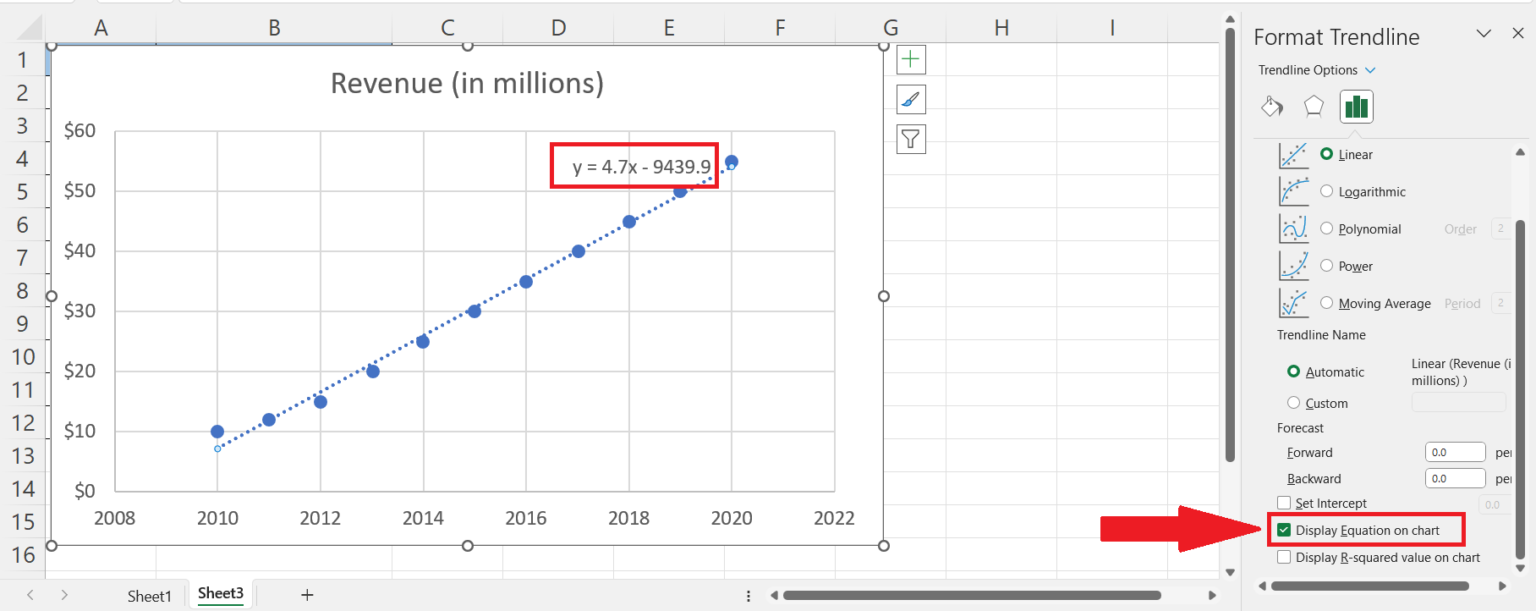The height and width of the screenshot is (611, 1536).
Task: Collapse the Format Trendline pane chevron
Action: [1483, 33]
